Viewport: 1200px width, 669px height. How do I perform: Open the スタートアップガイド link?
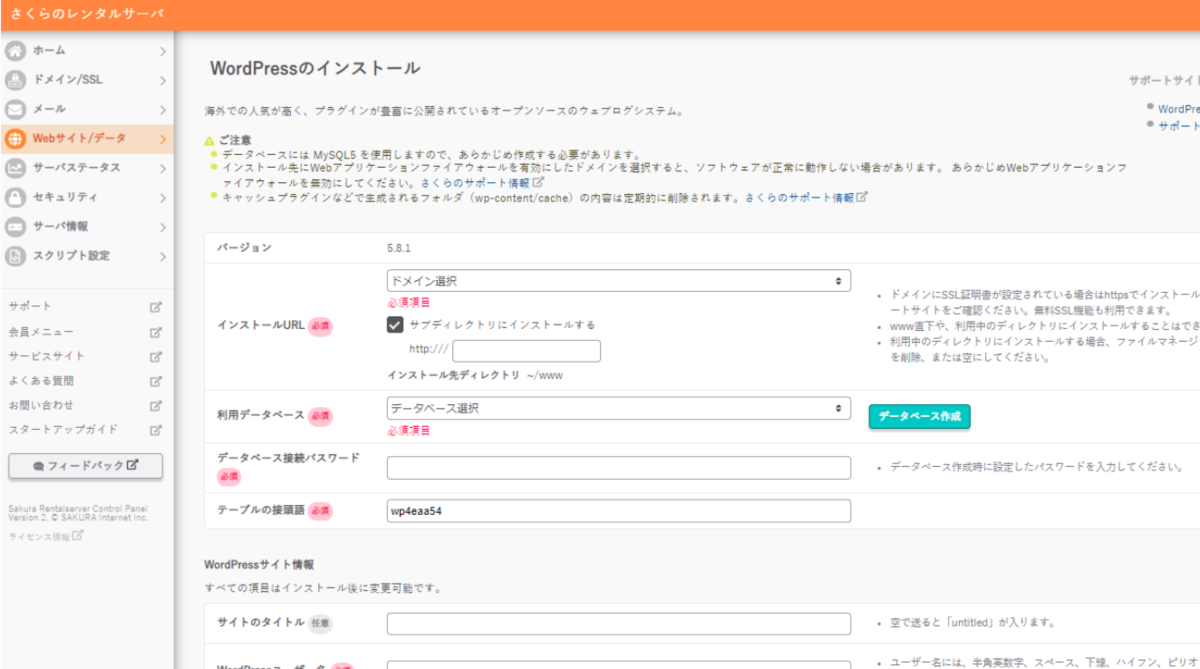point(63,430)
